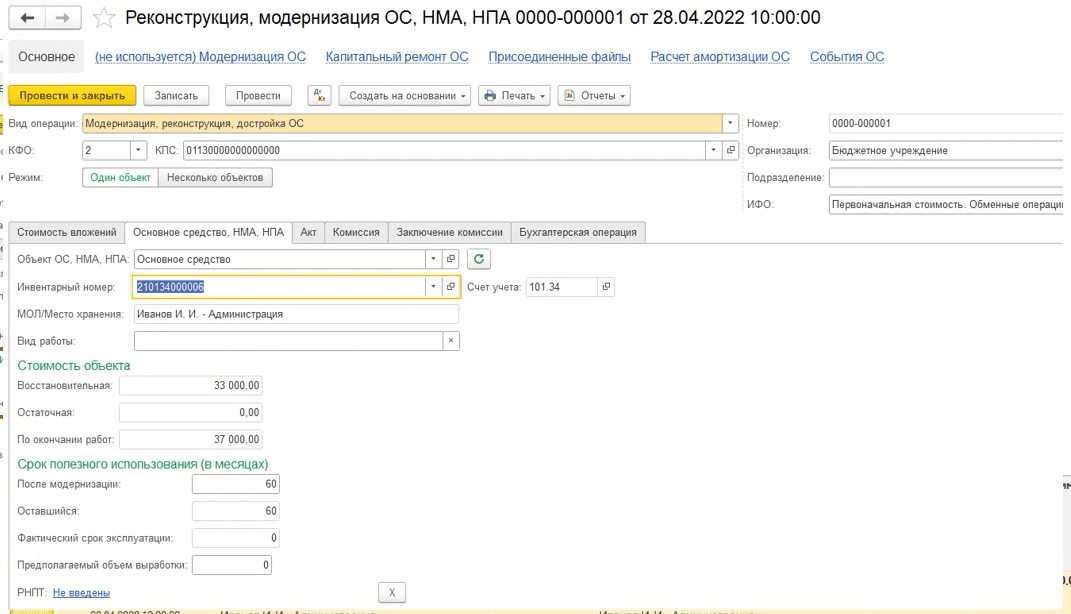
Task: Open the Создать на основании menu
Action: pos(406,96)
